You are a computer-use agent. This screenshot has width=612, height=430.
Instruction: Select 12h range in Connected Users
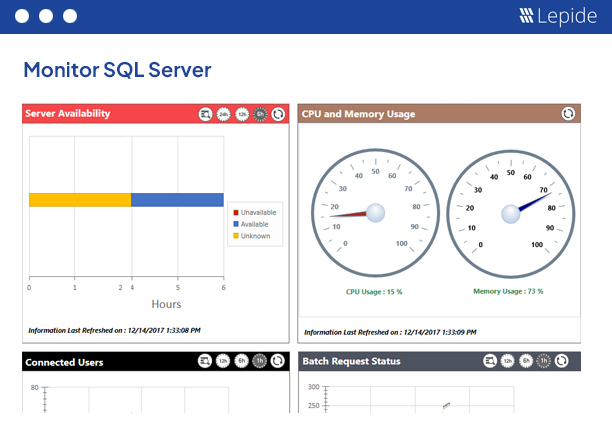pos(223,361)
